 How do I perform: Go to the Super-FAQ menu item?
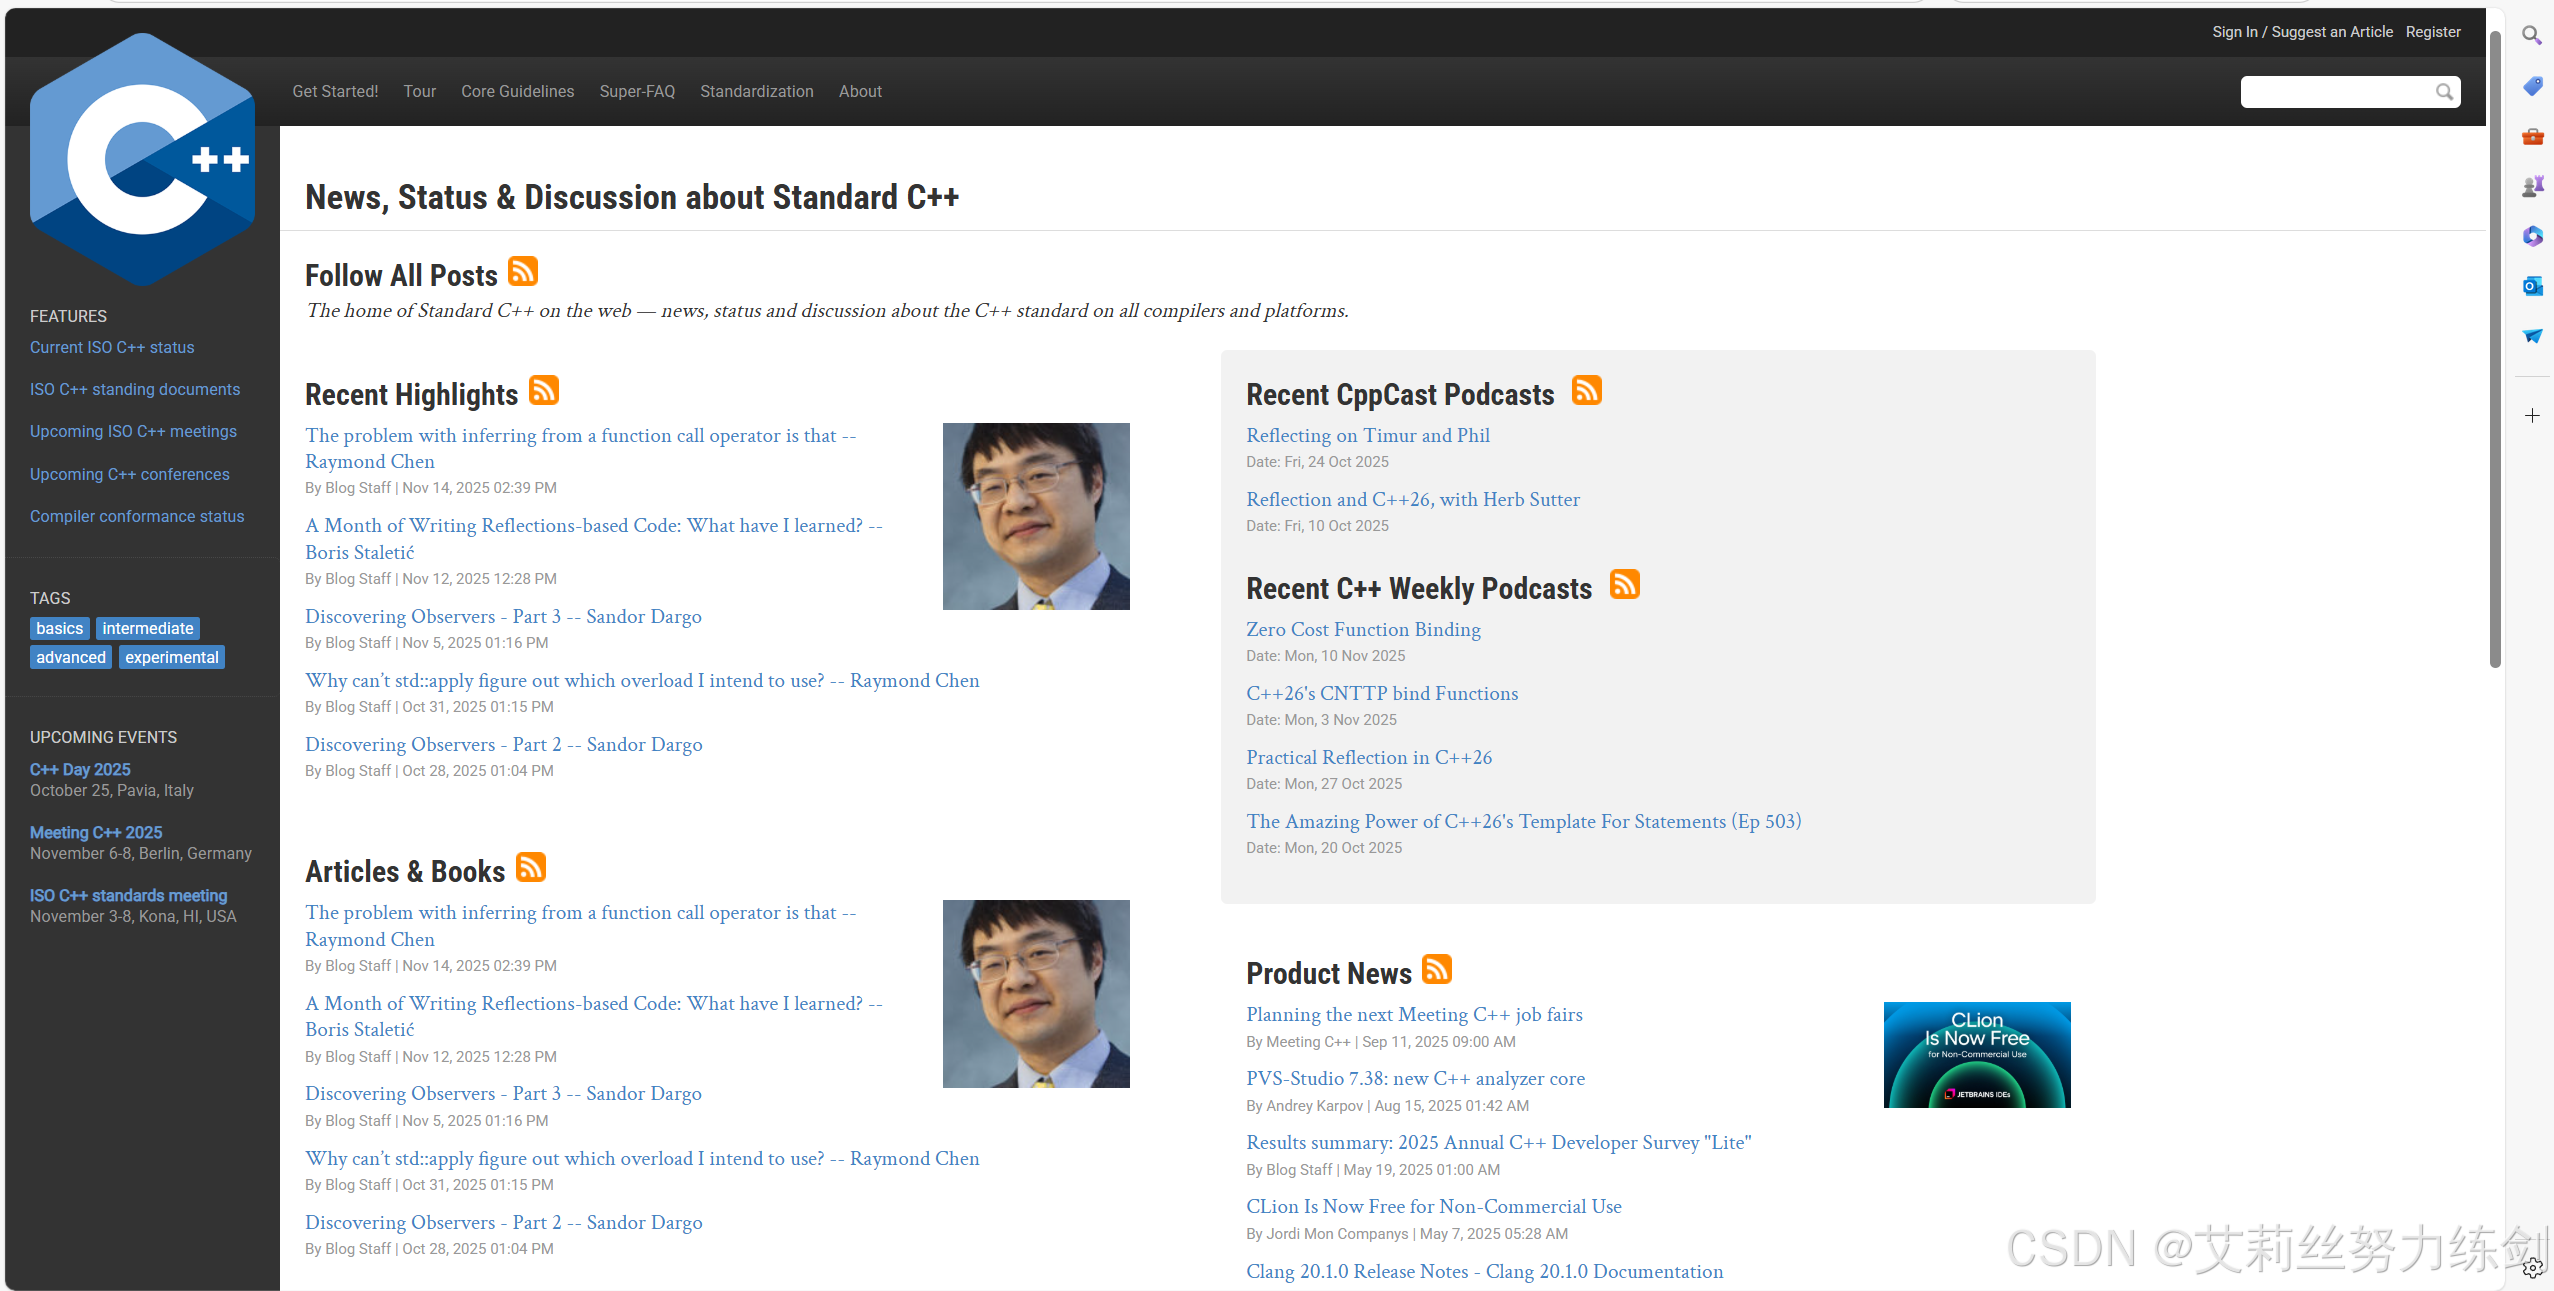coord(637,91)
